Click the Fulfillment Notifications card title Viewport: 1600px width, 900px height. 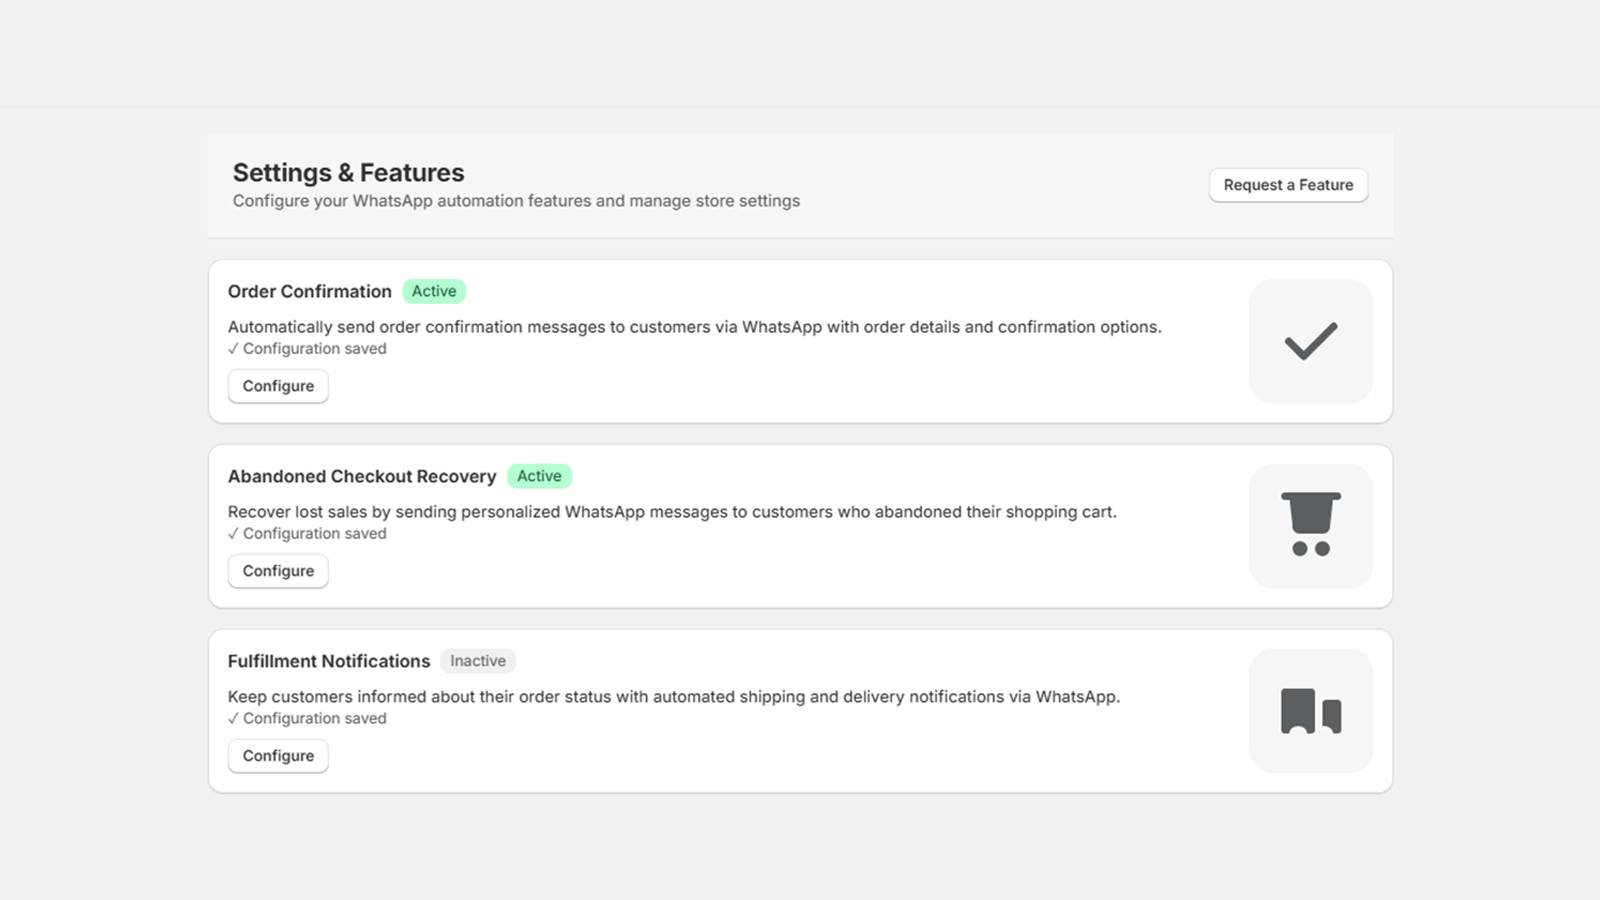[x=328, y=661]
